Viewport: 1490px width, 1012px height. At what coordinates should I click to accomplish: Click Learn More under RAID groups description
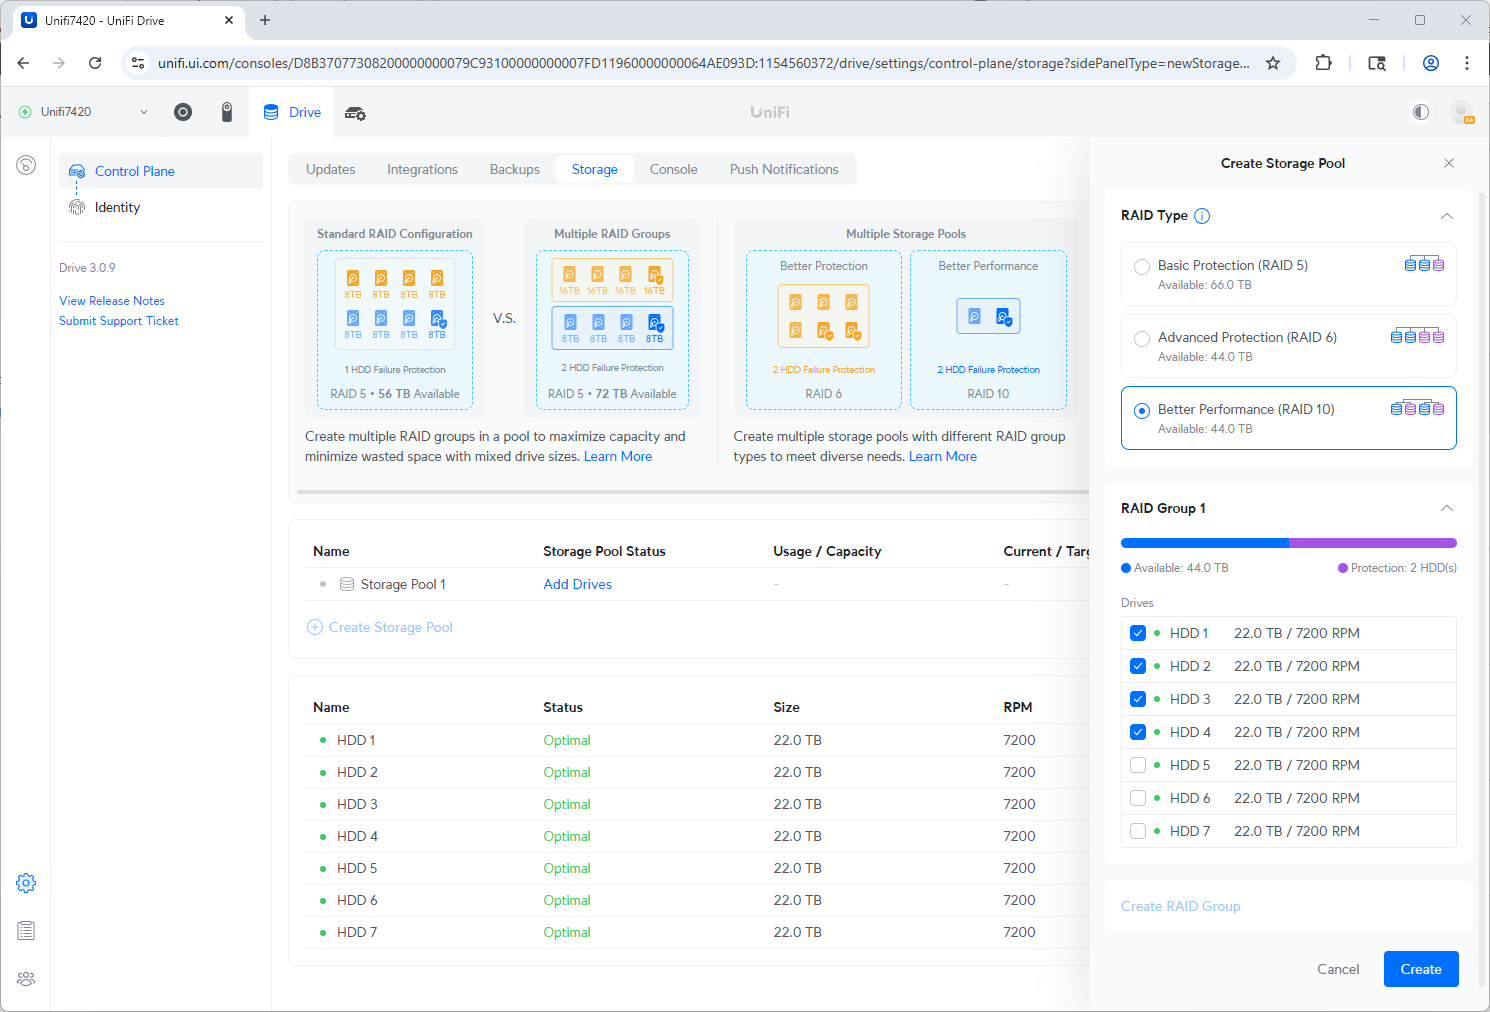tap(618, 456)
